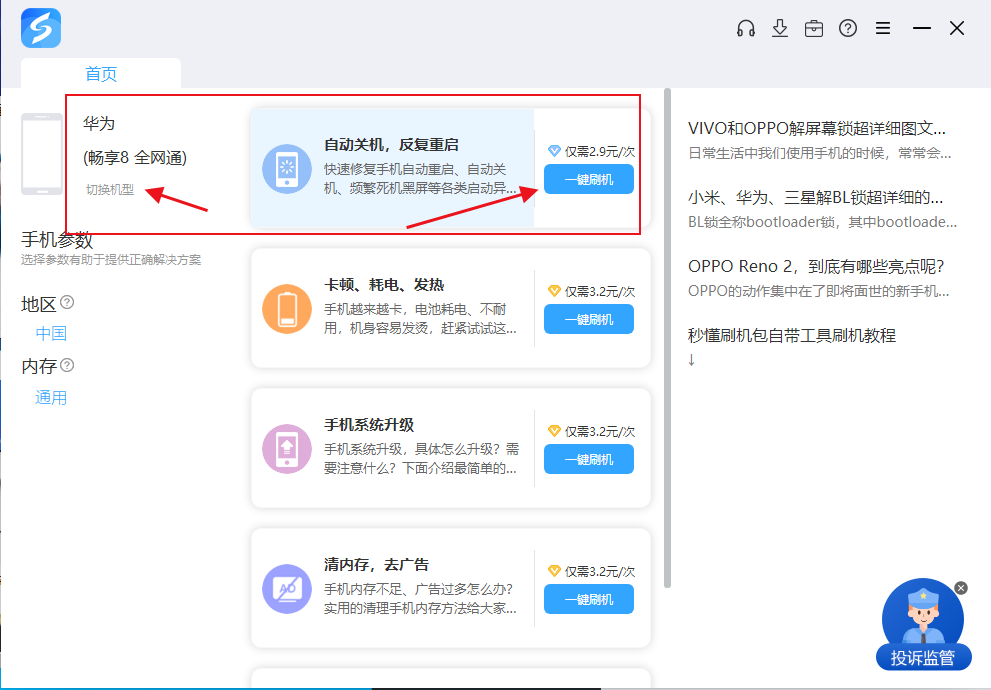Image resolution: width=991 pixels, height=690 pixels.
Task: Click 一键刷机 for 清内存，去广告
Action: coord(588,599)
